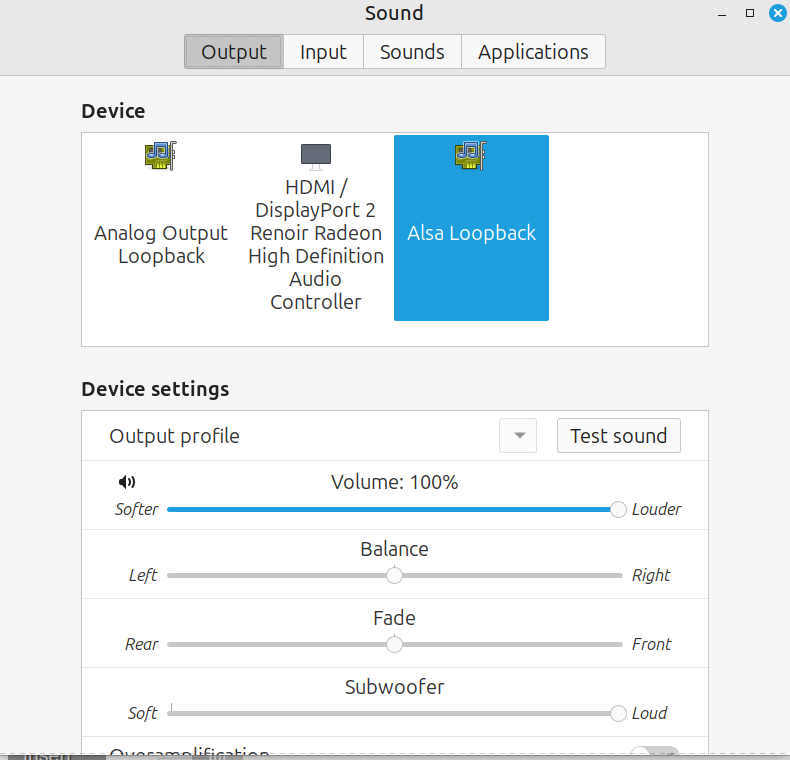Minimize the Sound window

coord(722,14)
